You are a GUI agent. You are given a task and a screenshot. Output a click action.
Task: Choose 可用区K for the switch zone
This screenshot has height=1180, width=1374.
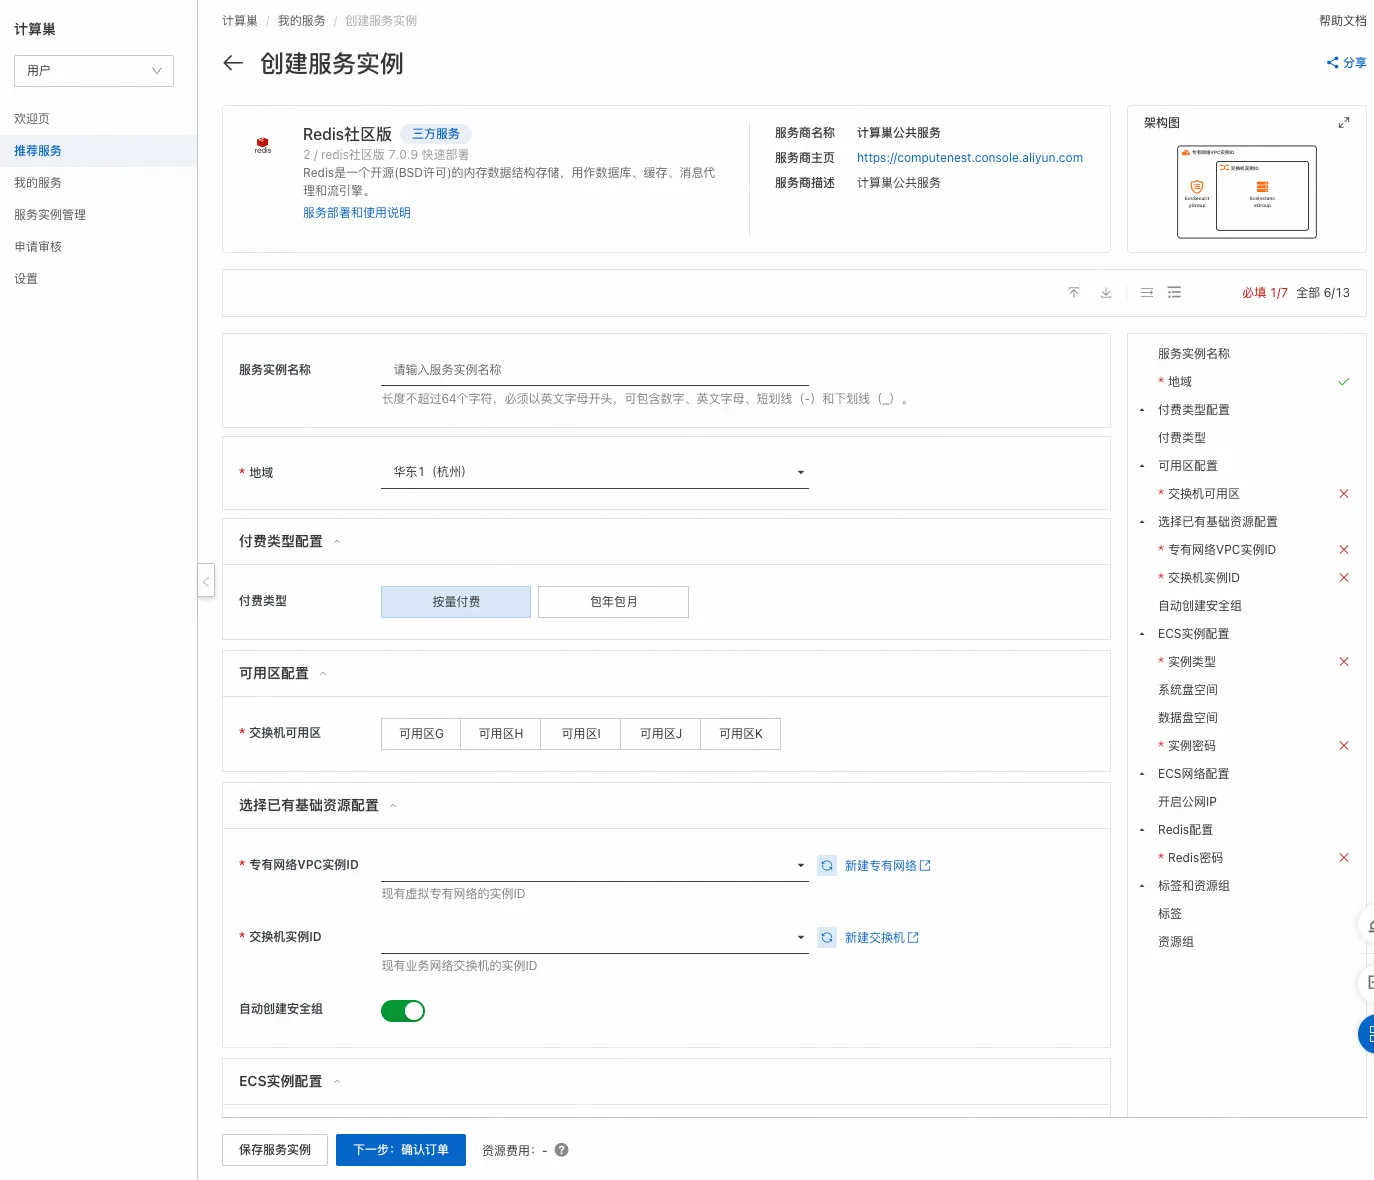pos(741,734)
